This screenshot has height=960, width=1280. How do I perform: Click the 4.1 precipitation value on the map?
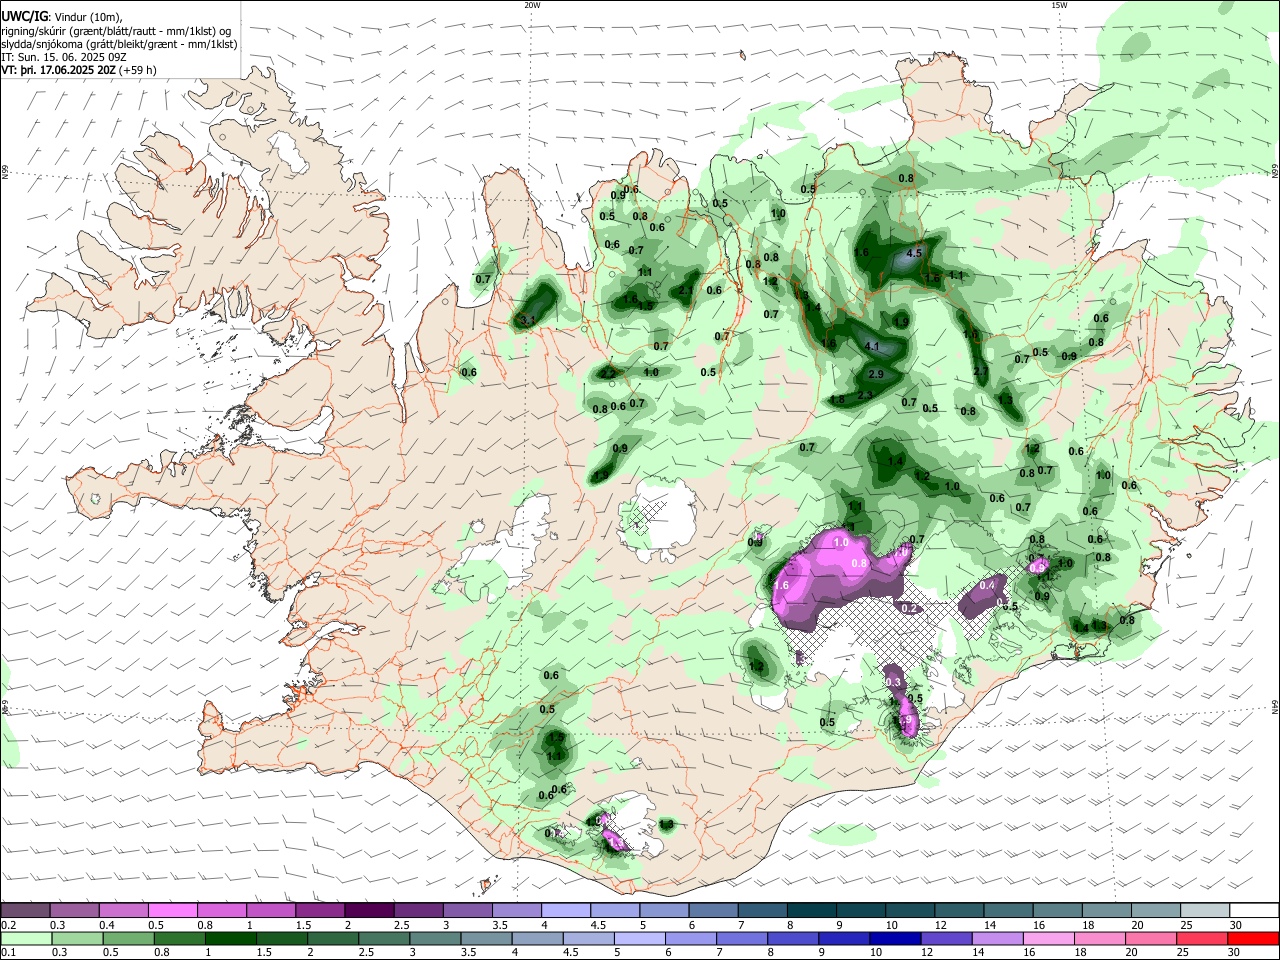[x=872, y=347]
